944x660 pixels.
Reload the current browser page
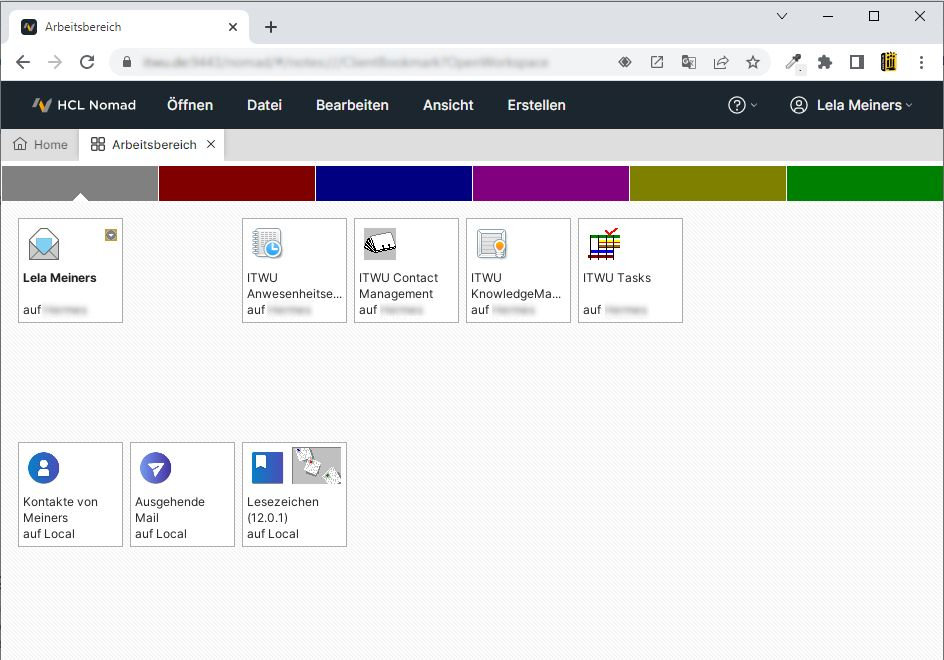tap(87, 62)
